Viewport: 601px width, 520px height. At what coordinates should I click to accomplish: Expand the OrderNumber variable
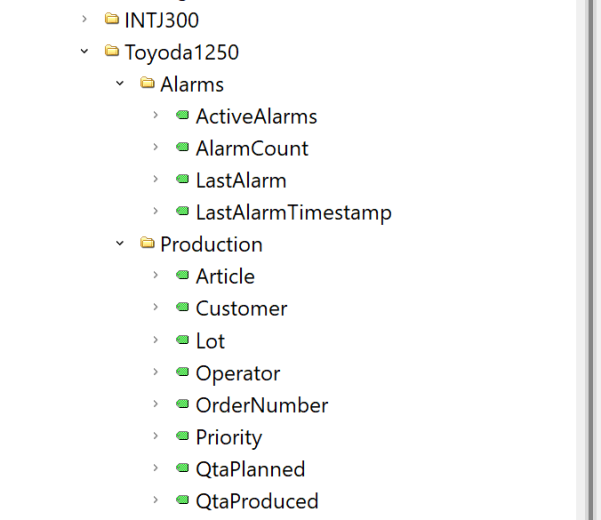[155, 405]
